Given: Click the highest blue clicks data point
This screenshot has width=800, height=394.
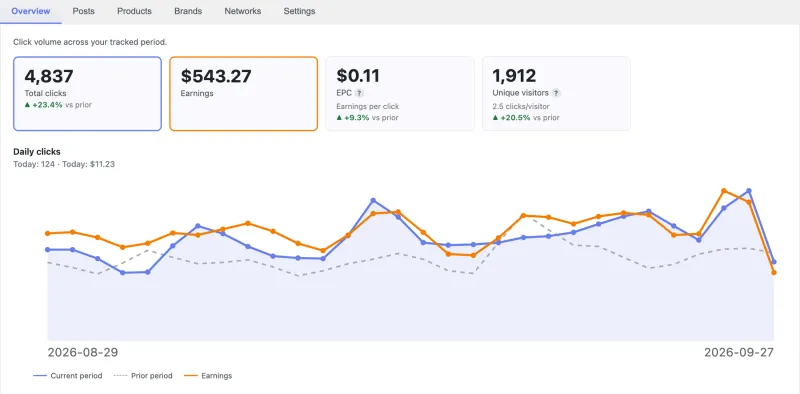Looking at the screenshot, I should point(749,190).
